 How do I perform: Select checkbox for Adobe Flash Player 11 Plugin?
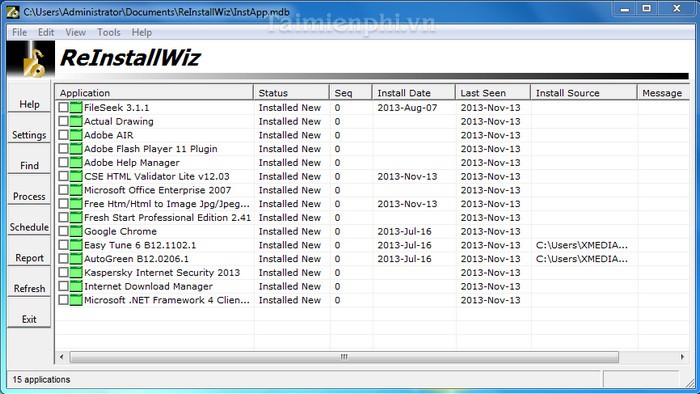63,149
